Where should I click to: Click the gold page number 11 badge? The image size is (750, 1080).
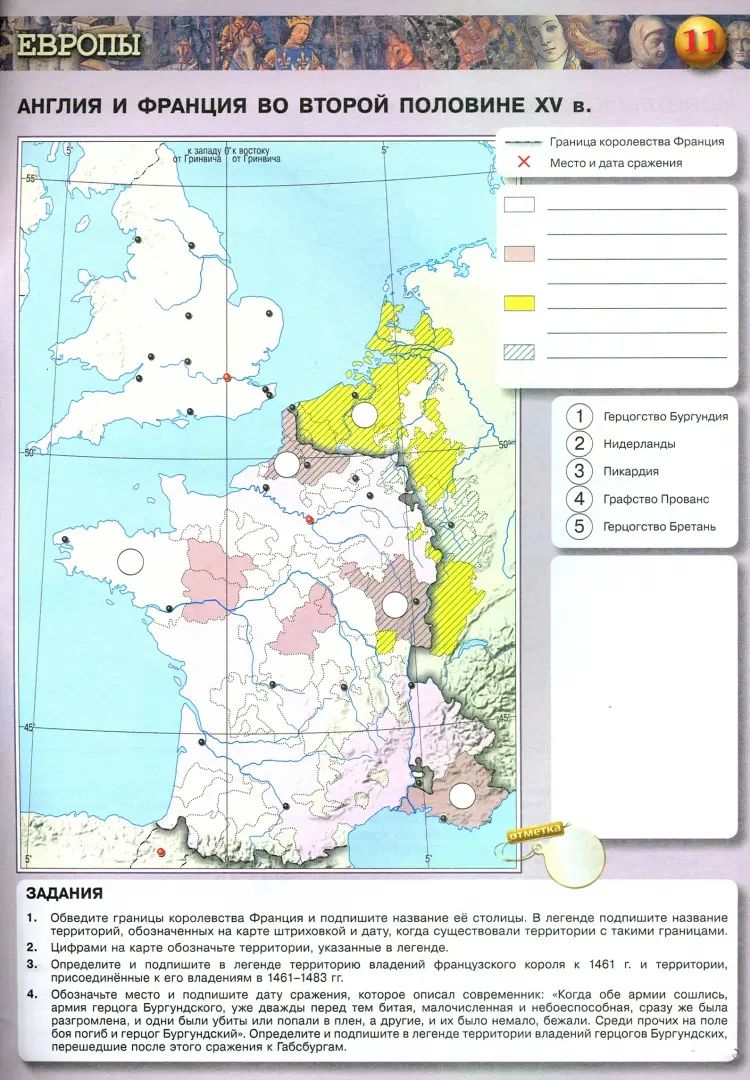tap(701, 41)
